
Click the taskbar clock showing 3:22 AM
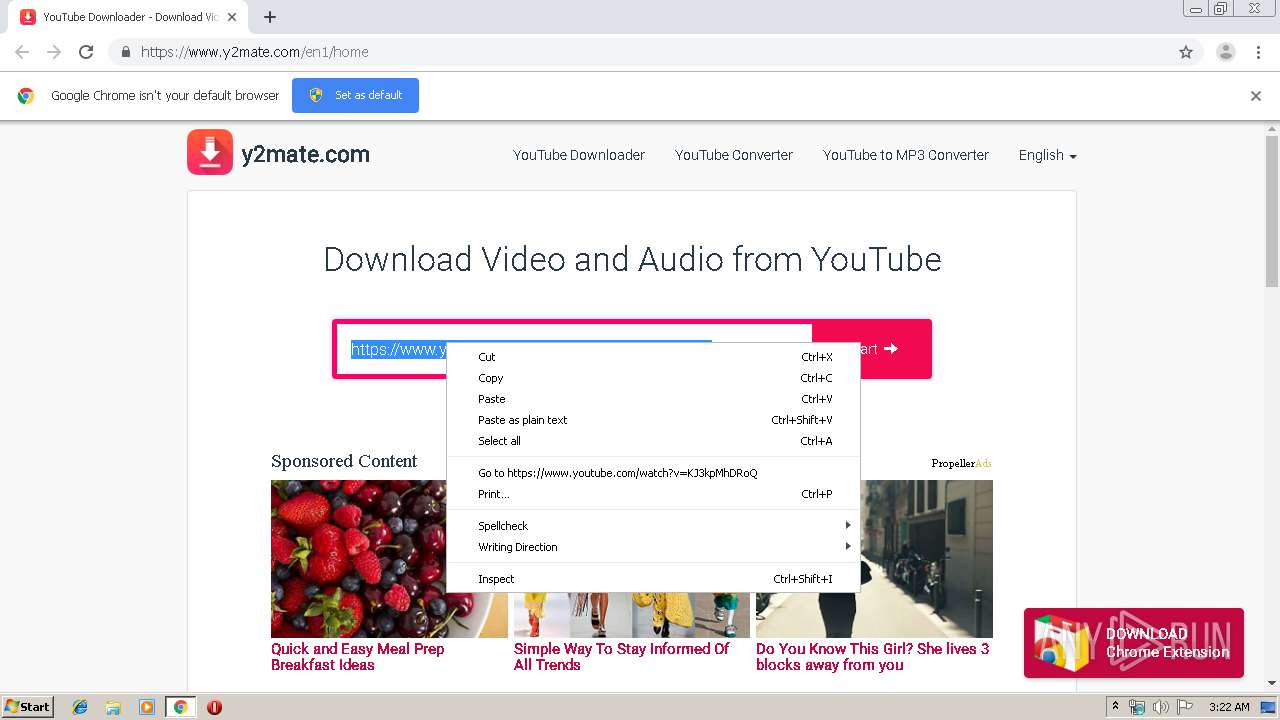[1229, 707]
